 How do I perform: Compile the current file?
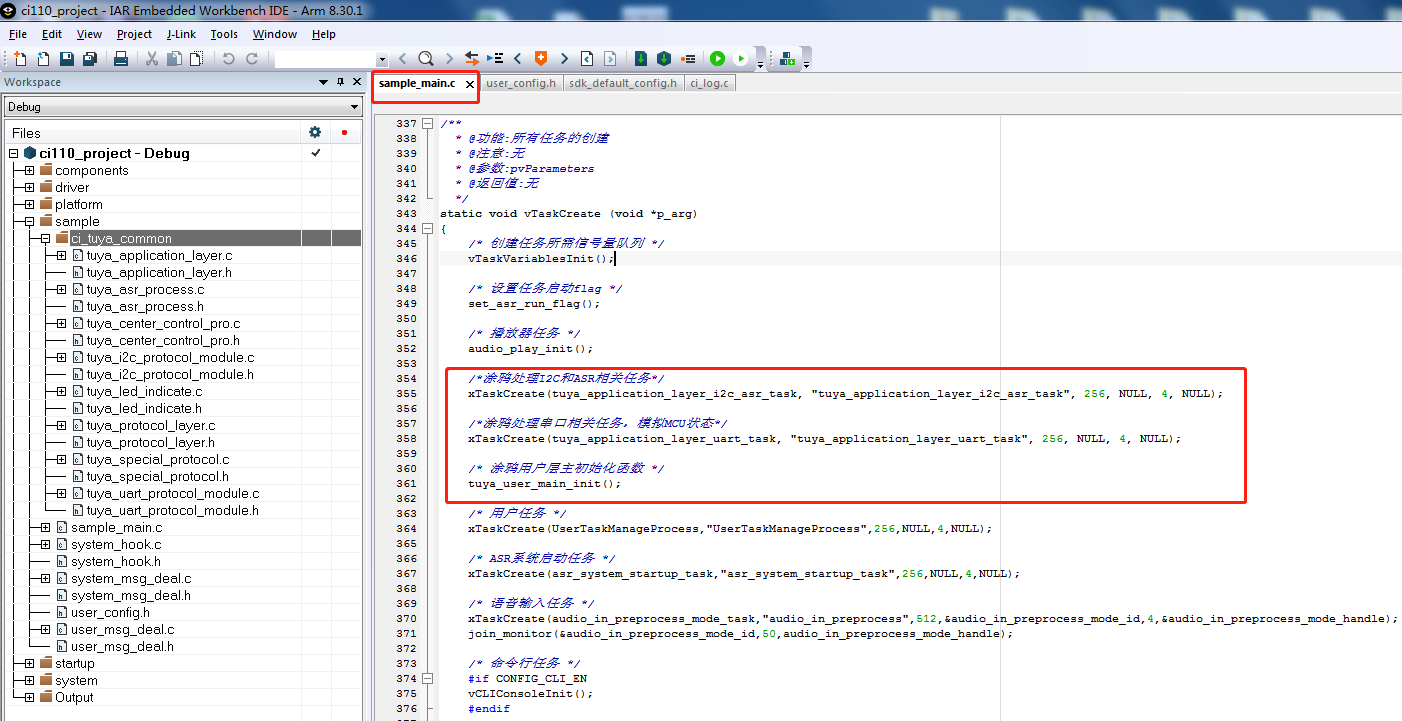[x=641, y=59]
